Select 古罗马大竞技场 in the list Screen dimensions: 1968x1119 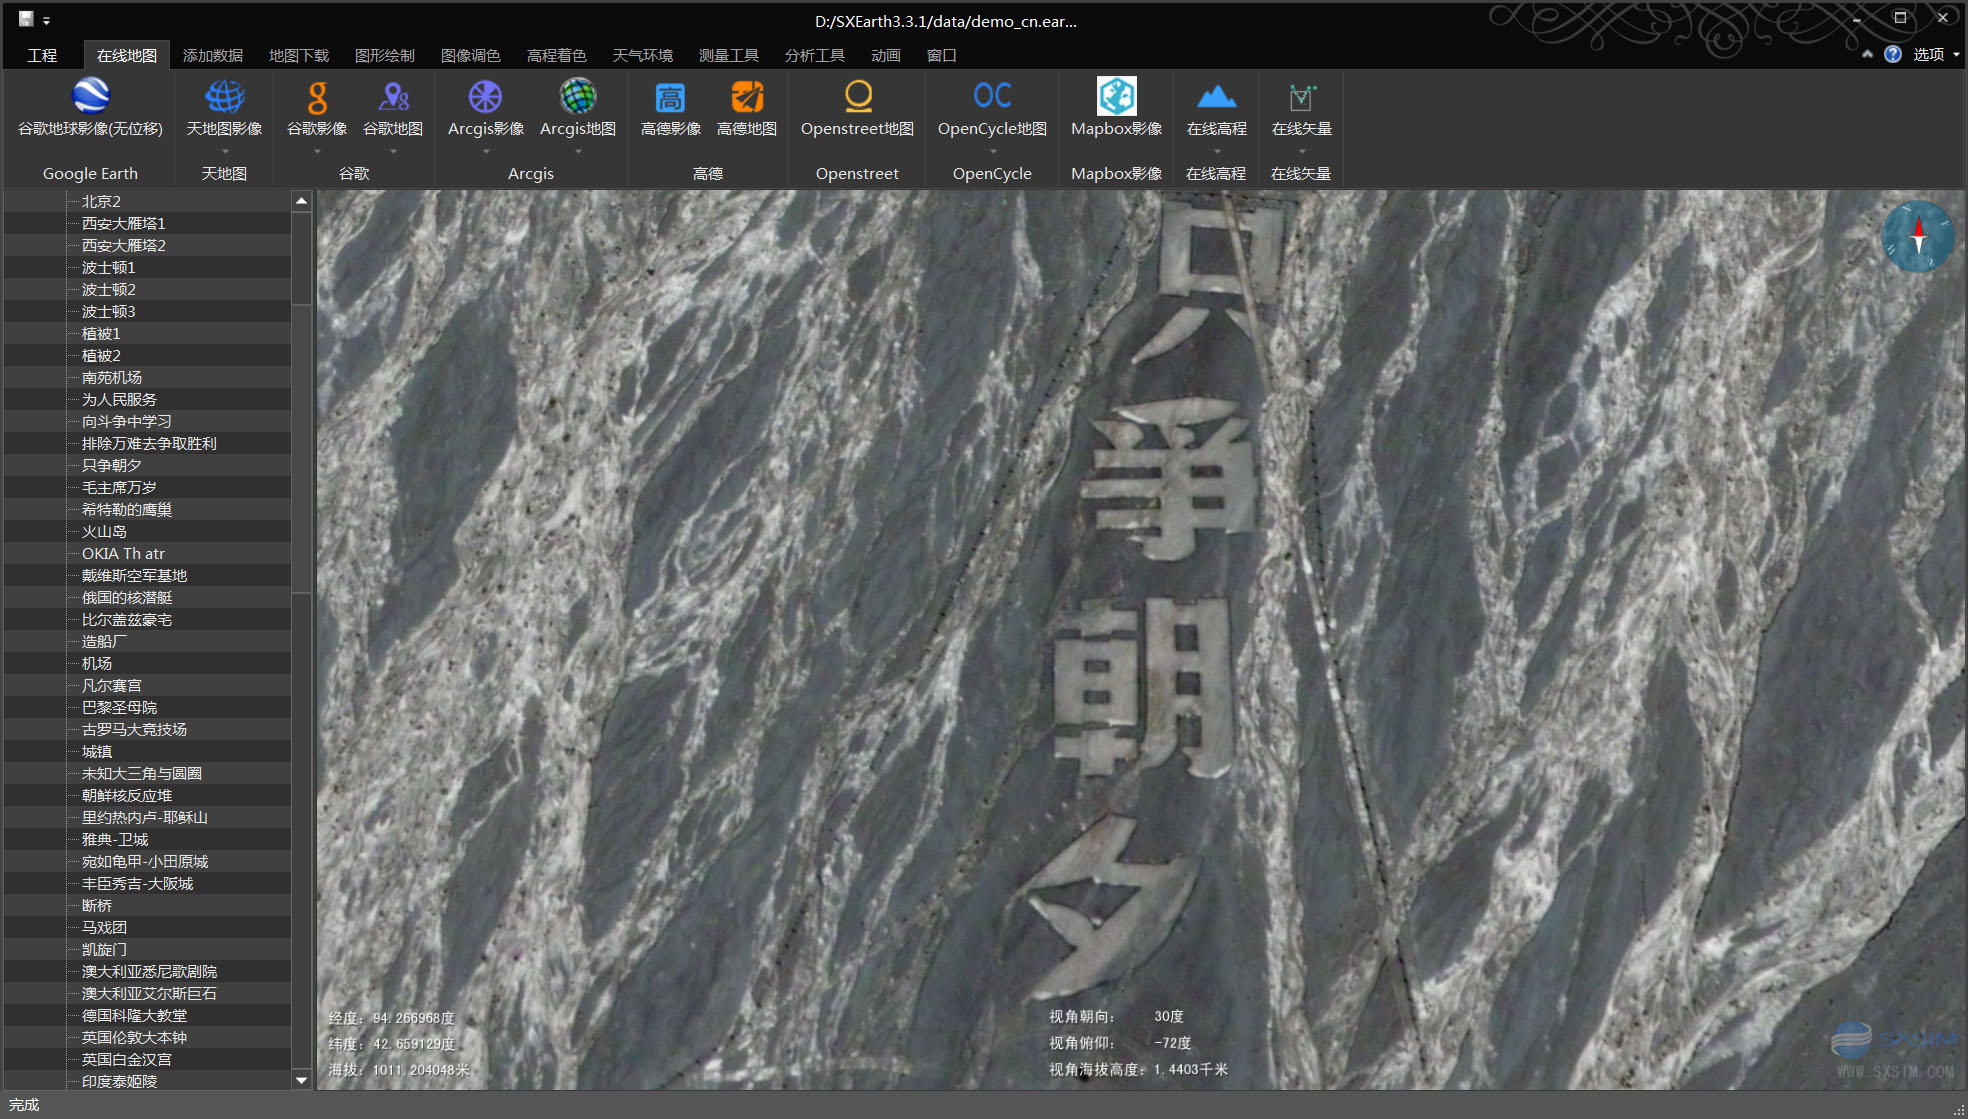pyautogui.click(x=134, y=729)
